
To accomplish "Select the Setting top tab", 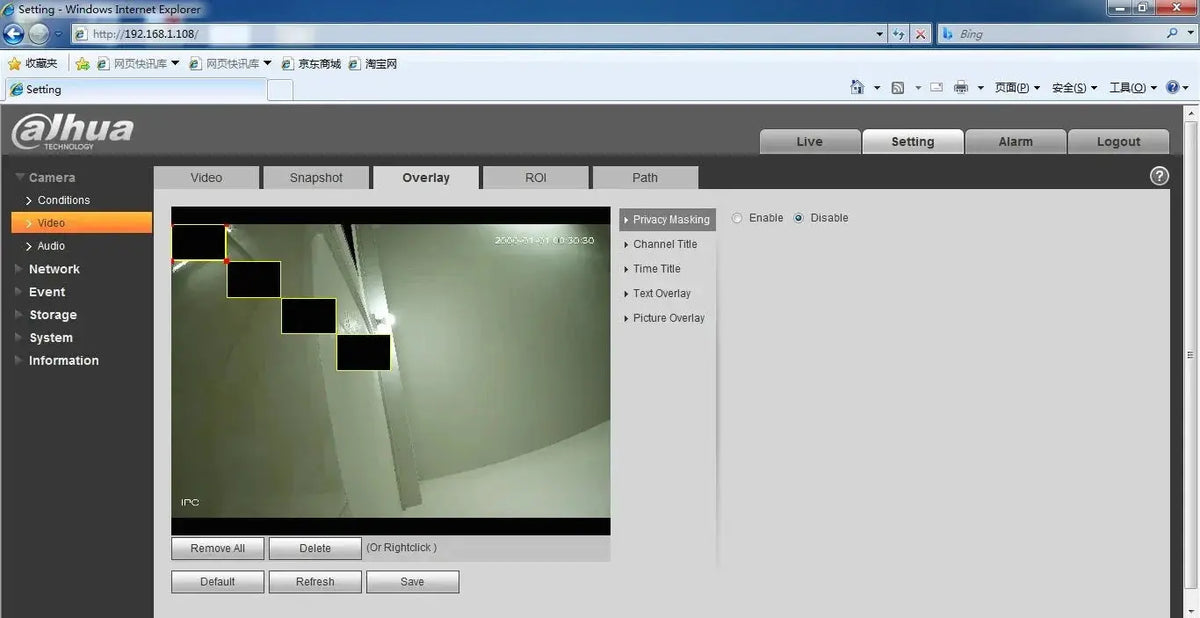I will [913, 142].
